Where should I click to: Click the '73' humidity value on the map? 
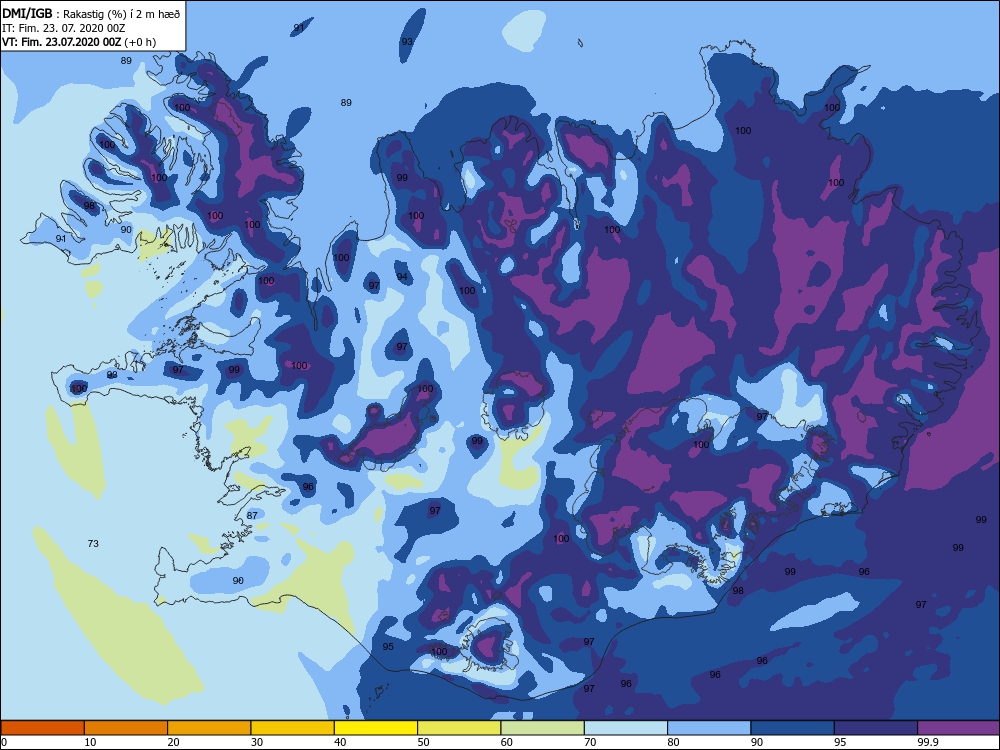tap(93, 543)
